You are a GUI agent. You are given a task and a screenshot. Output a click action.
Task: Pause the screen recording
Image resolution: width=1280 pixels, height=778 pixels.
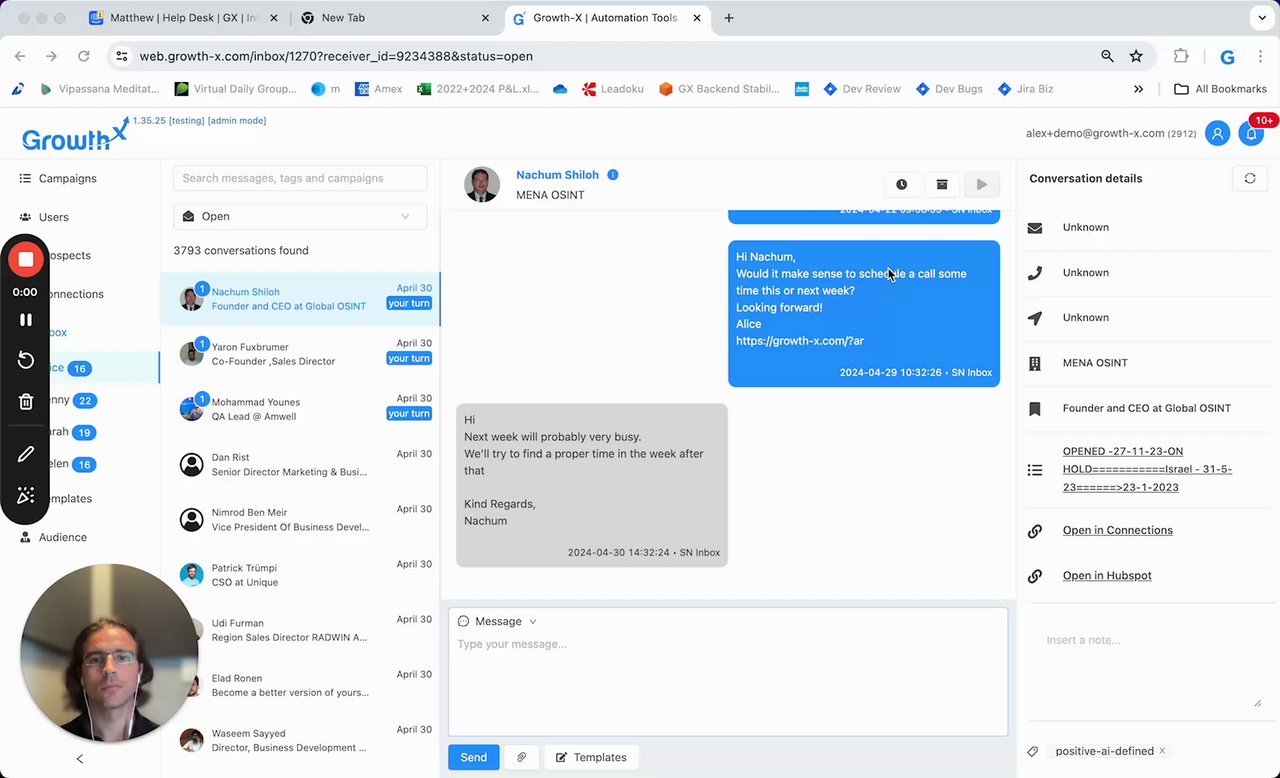(x=26, y=320)
